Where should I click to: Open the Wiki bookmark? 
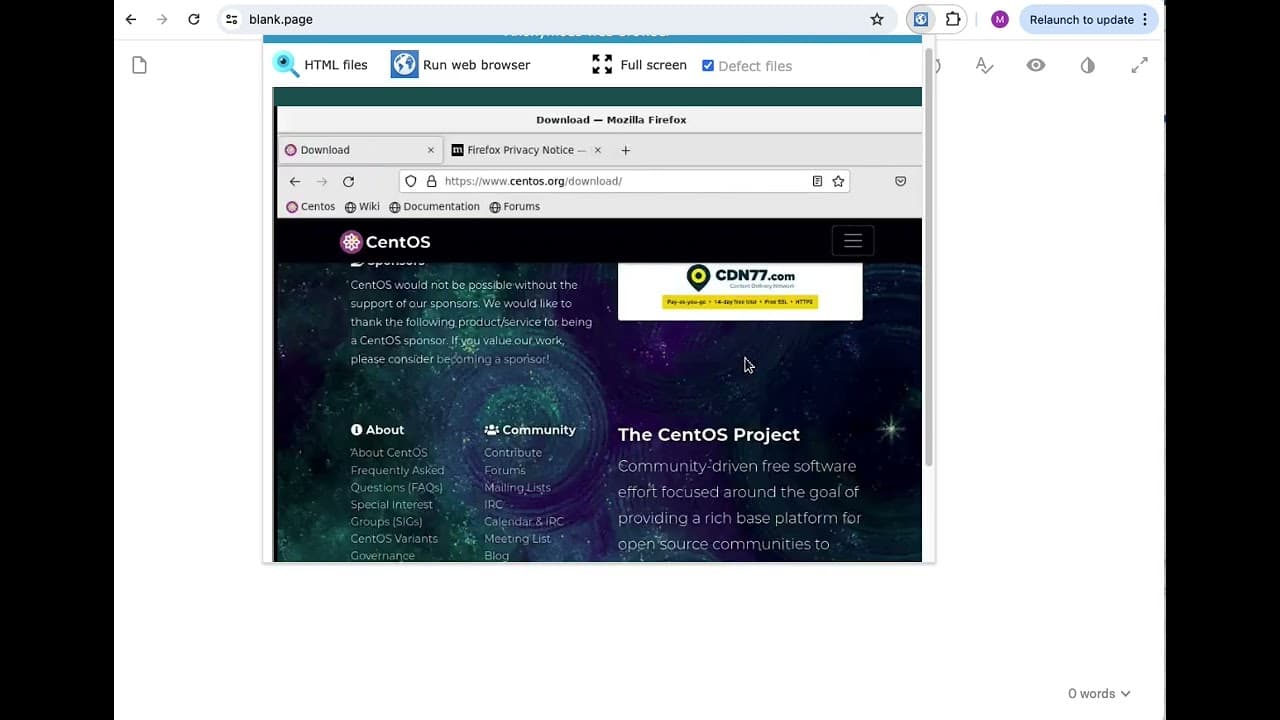(362, 207)
